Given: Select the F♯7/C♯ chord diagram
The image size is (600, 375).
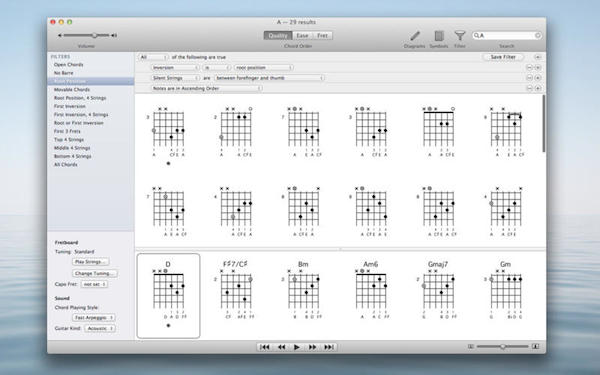Looking at the screenshot, I should coord(235,292).
